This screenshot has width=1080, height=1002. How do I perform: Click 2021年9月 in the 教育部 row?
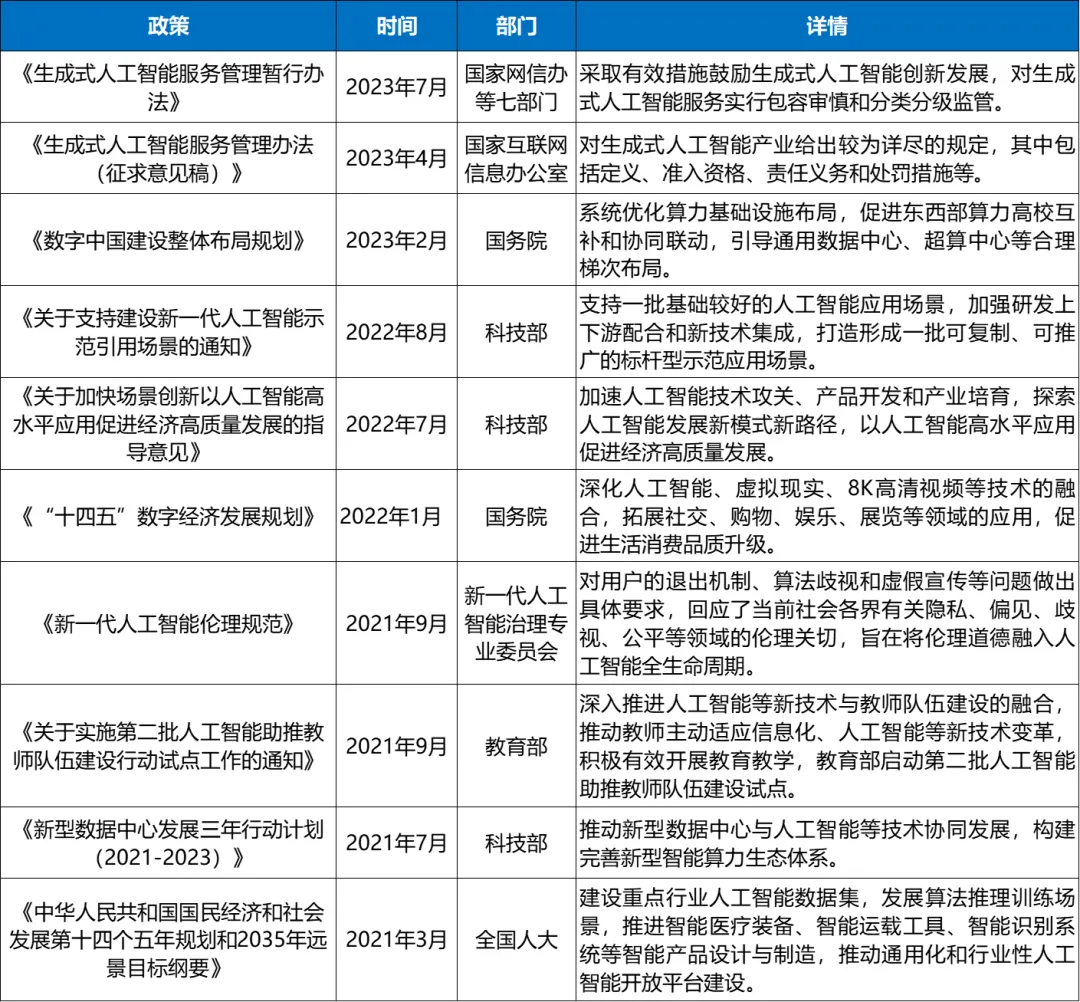point(397,746)
